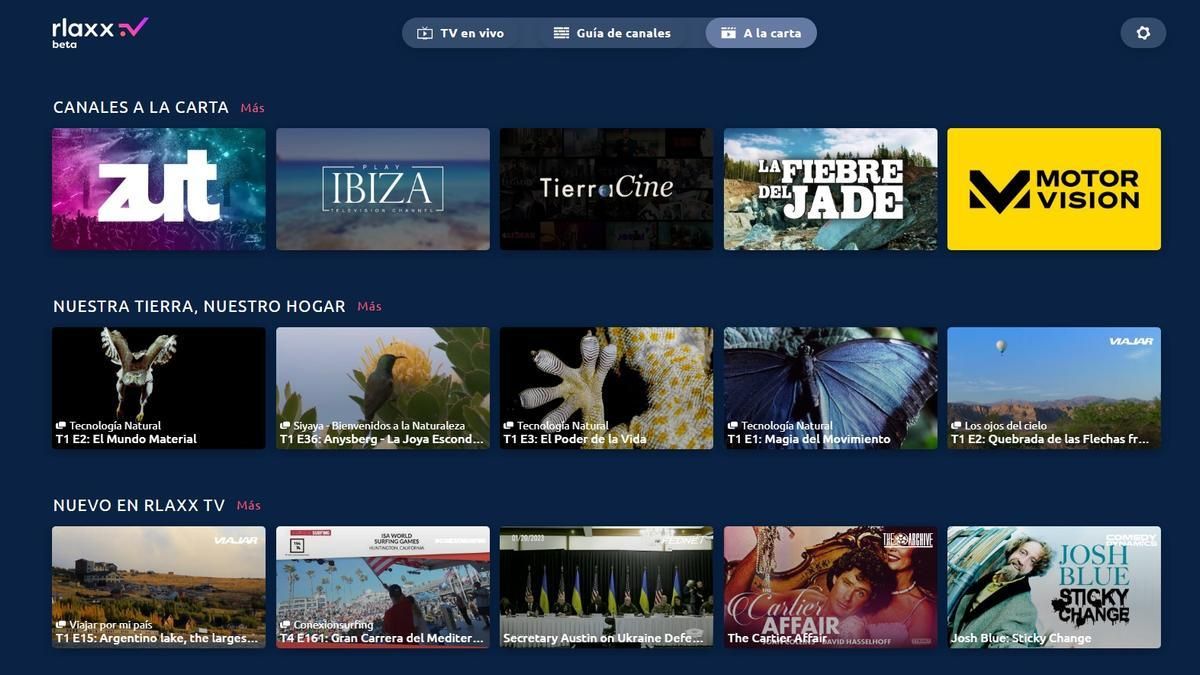Play La Fiebre del Jade channel
Screen dimensions: 1200x675
pos(829,188)
